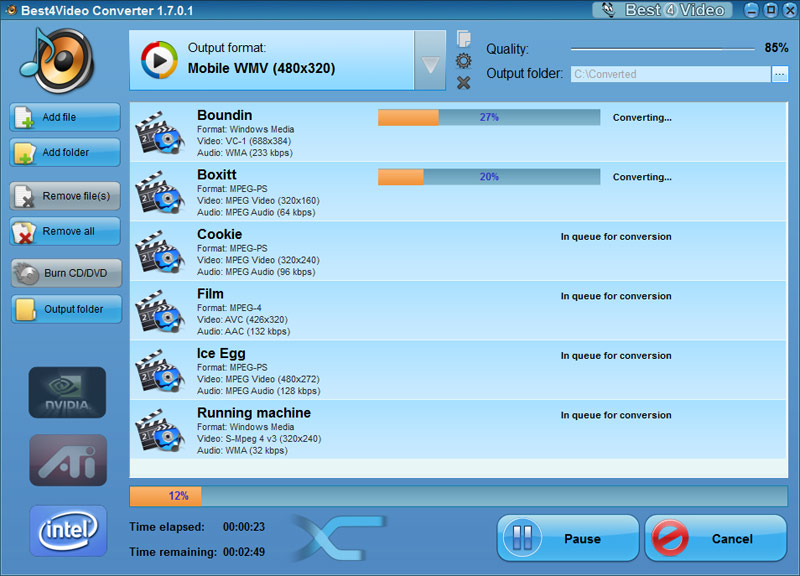Select the Cookie file title
Screen dimensions: 800x576
click(219, 234)
